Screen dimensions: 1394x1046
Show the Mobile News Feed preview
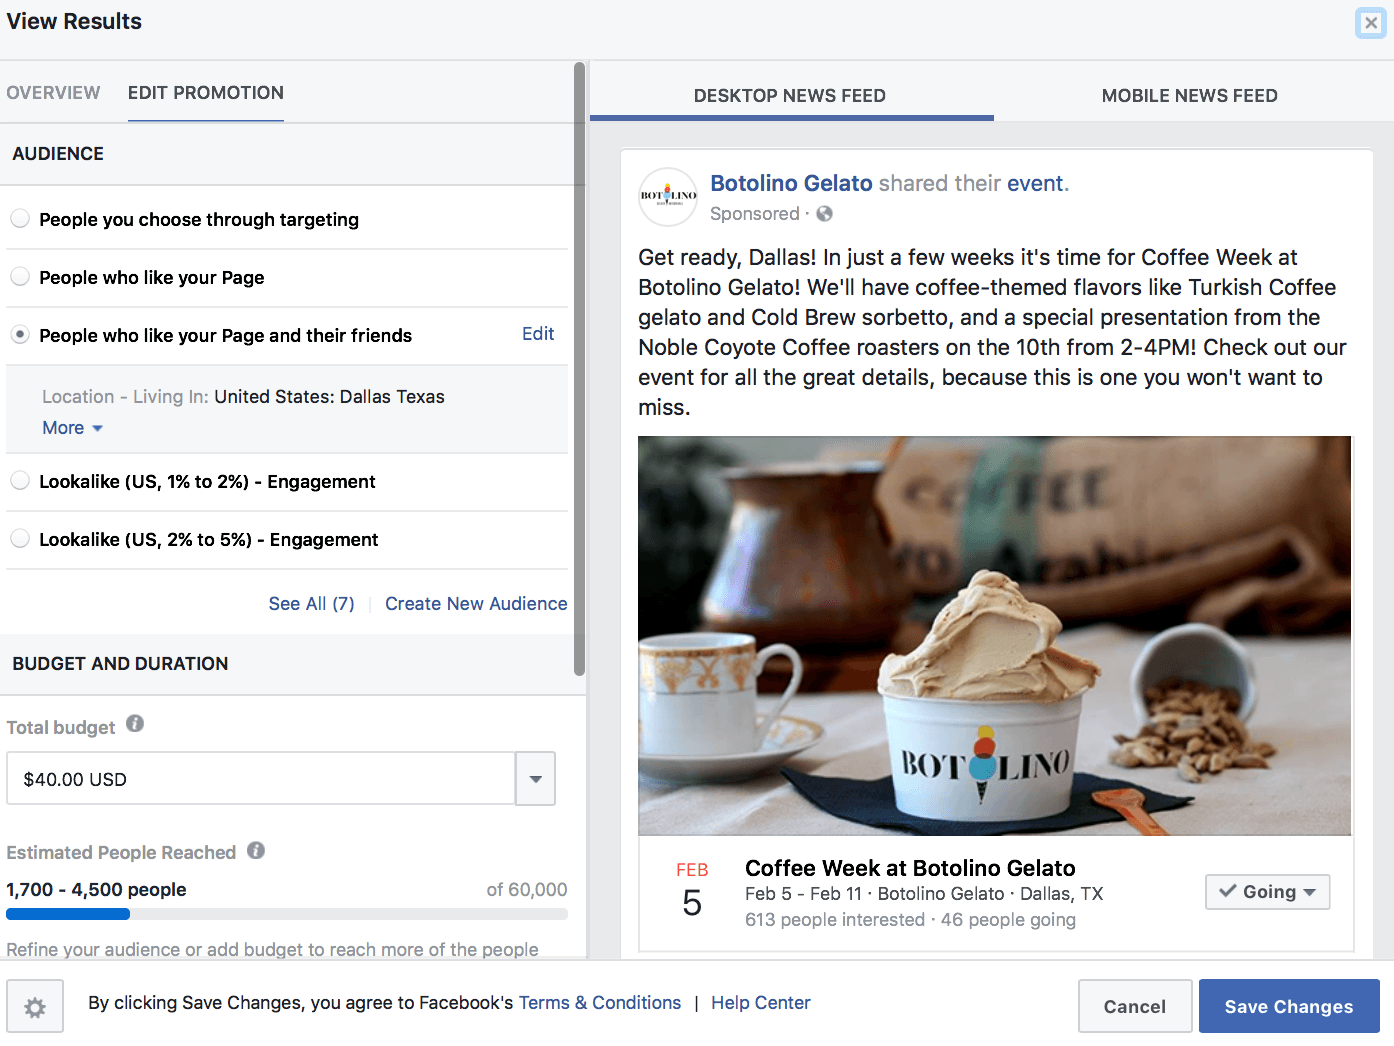point(1190,96)
